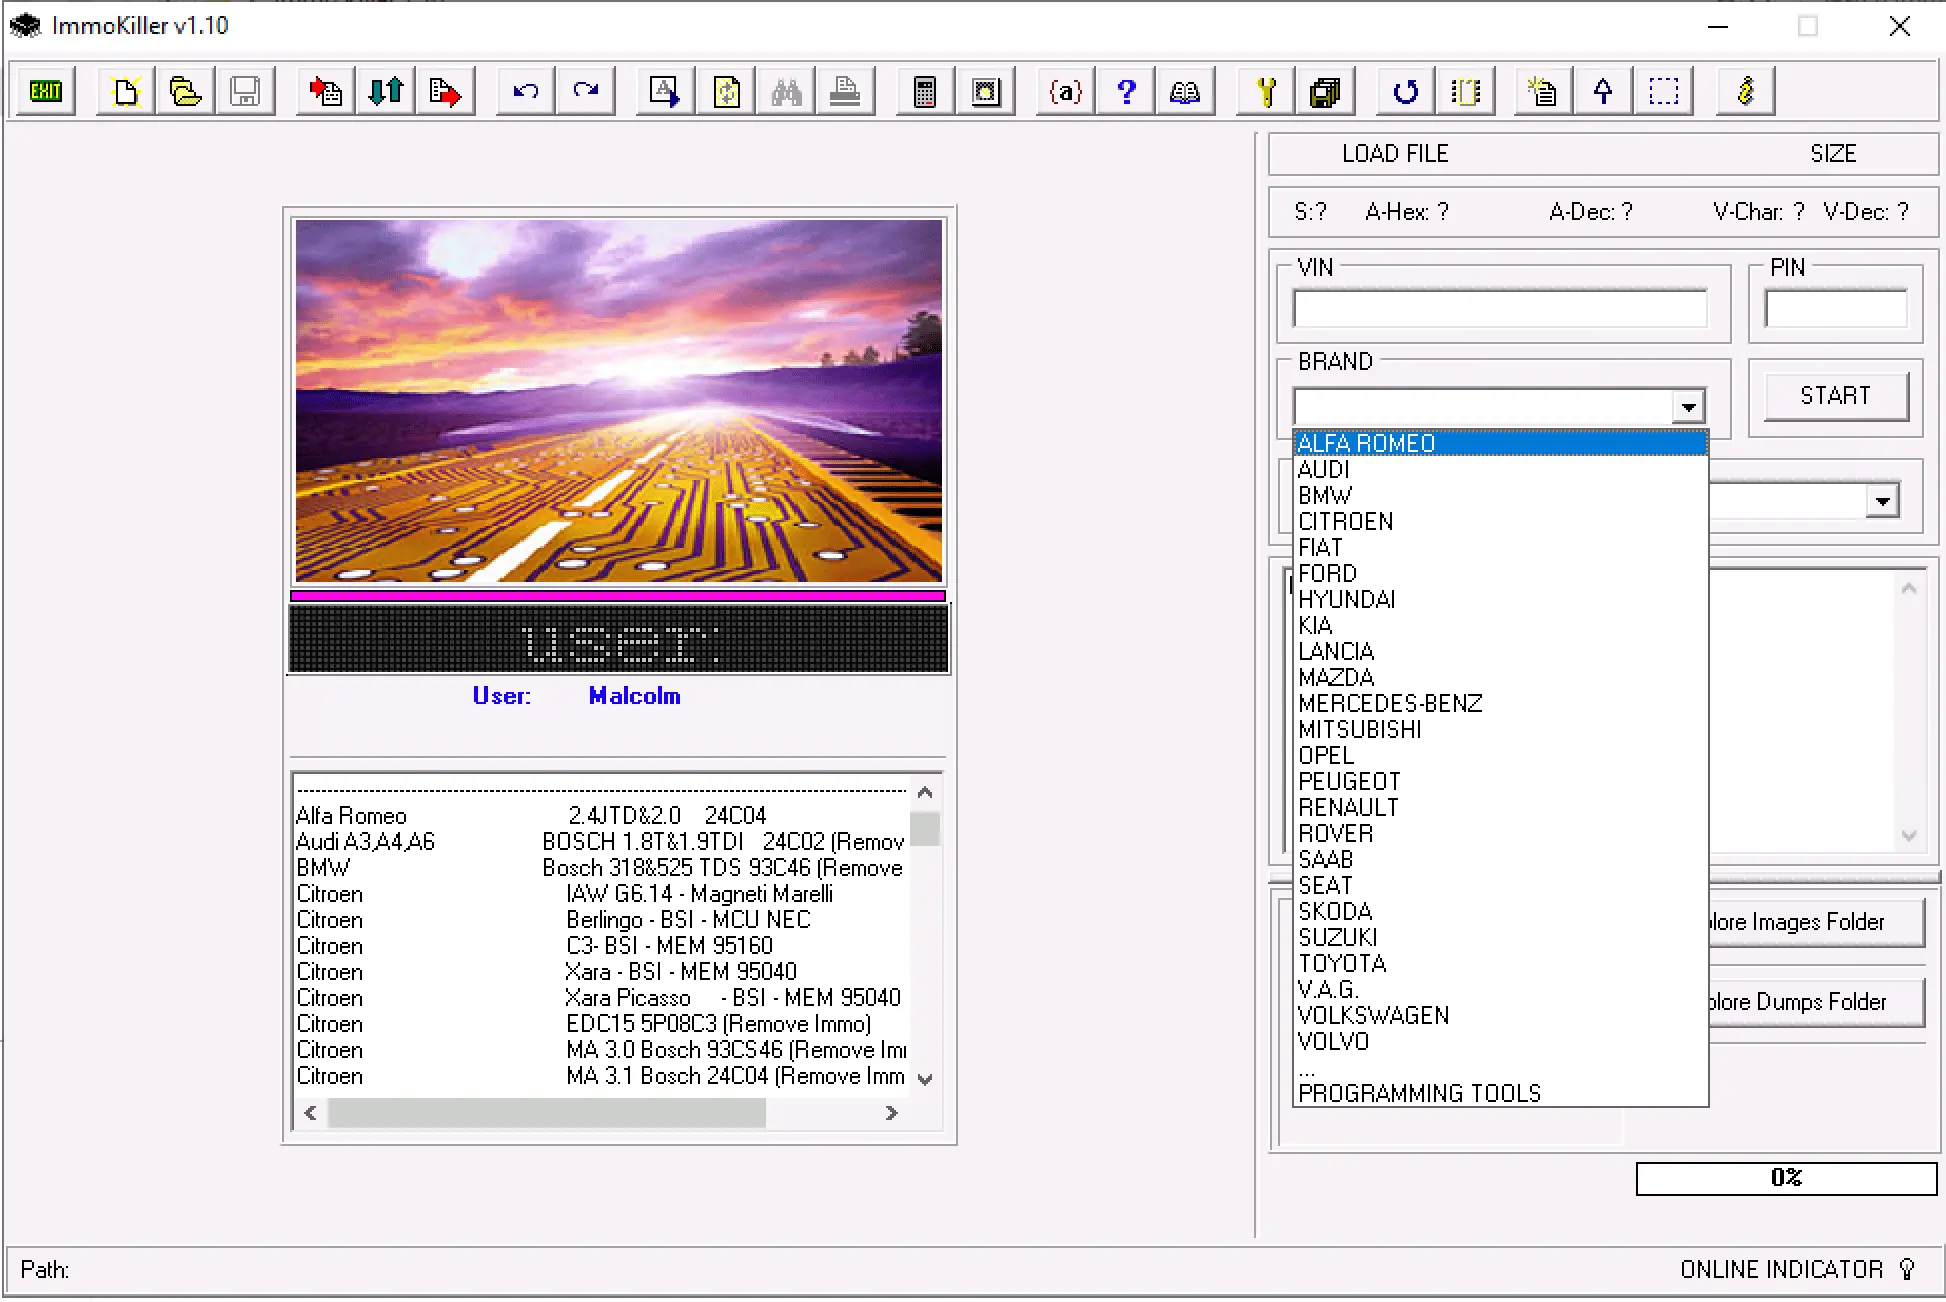1946x1302 pixels.
Task: Select MERCEDES-BENZ from brand list
Action: 1500,703
